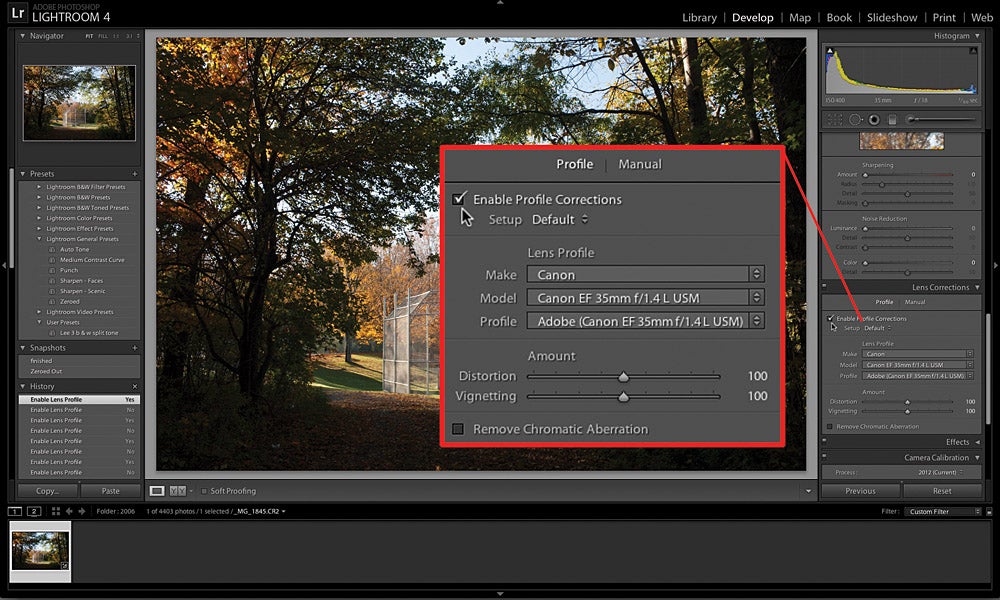
Task: Add a new preset with plus icon
Action: tap(135, 173)
